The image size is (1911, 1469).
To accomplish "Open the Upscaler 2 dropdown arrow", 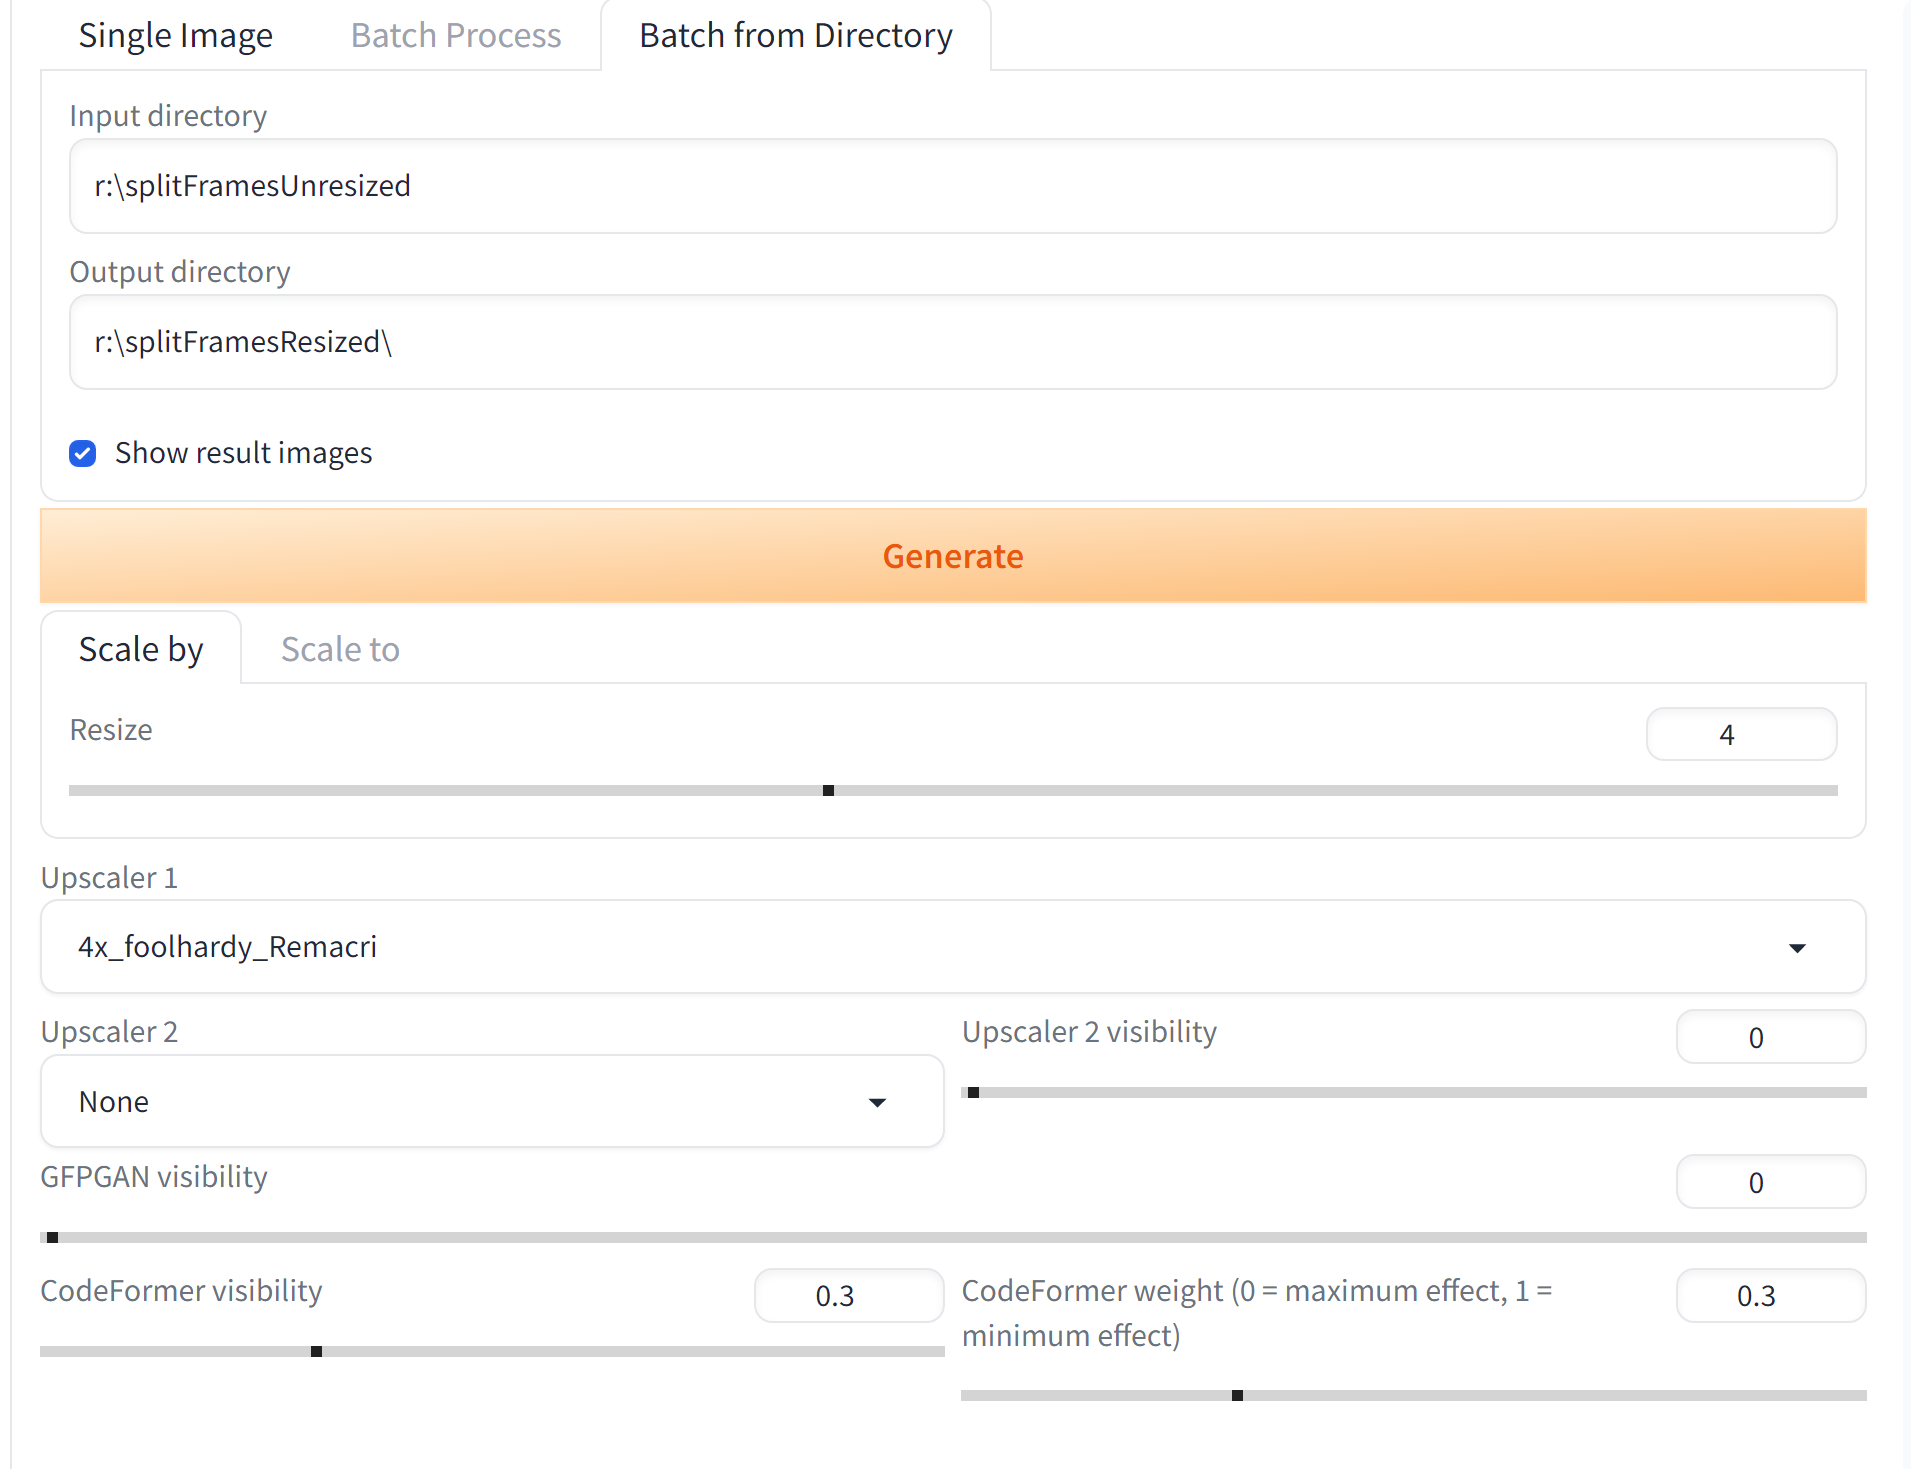I will tap(877, 1102).
